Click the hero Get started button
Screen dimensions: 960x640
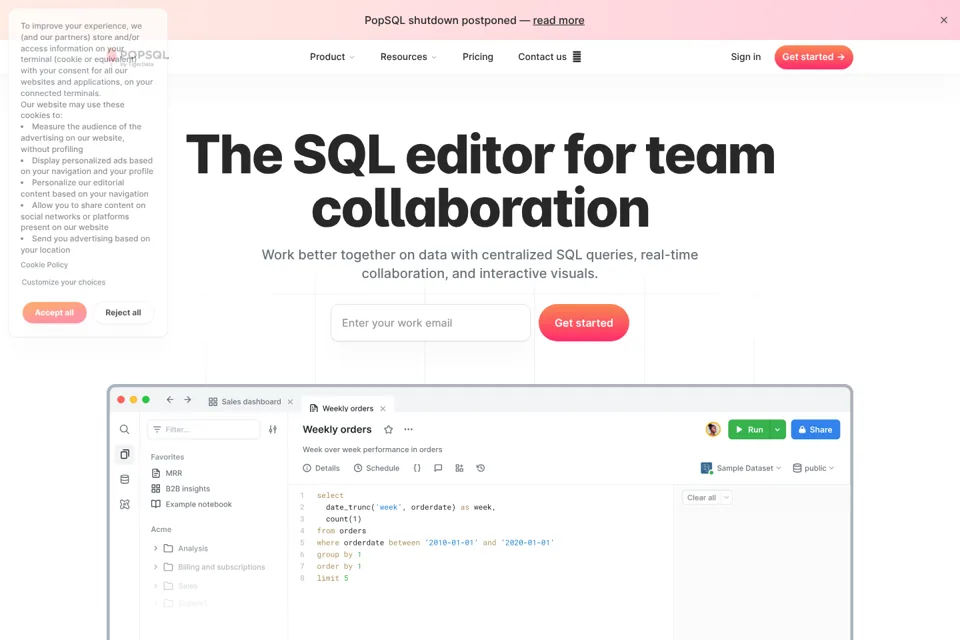583,323
